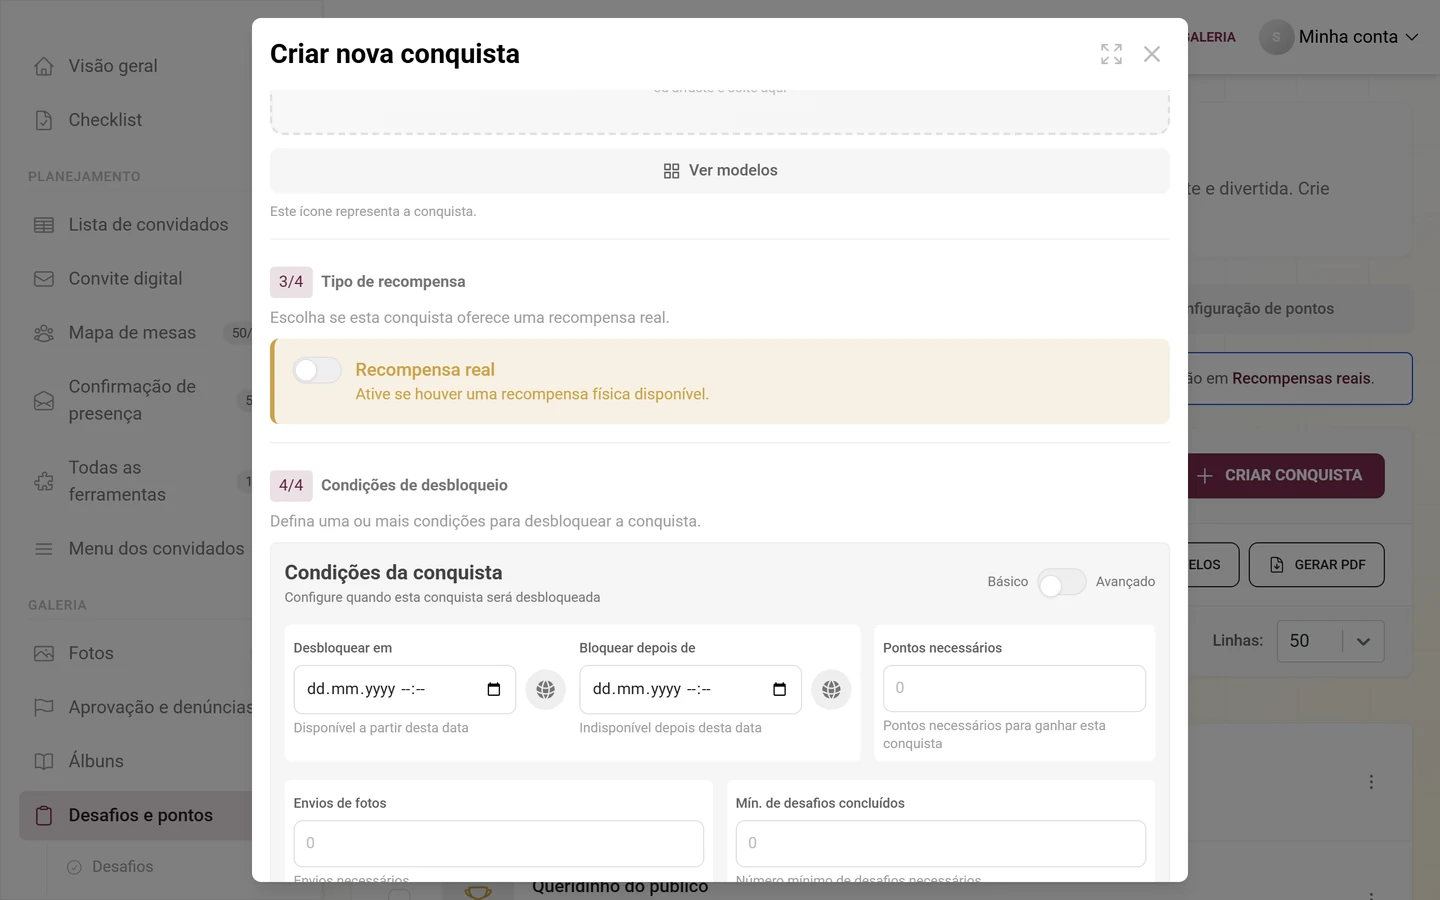
Task: Focus the Pontos necessários input field
Action: coord(1014,689)
